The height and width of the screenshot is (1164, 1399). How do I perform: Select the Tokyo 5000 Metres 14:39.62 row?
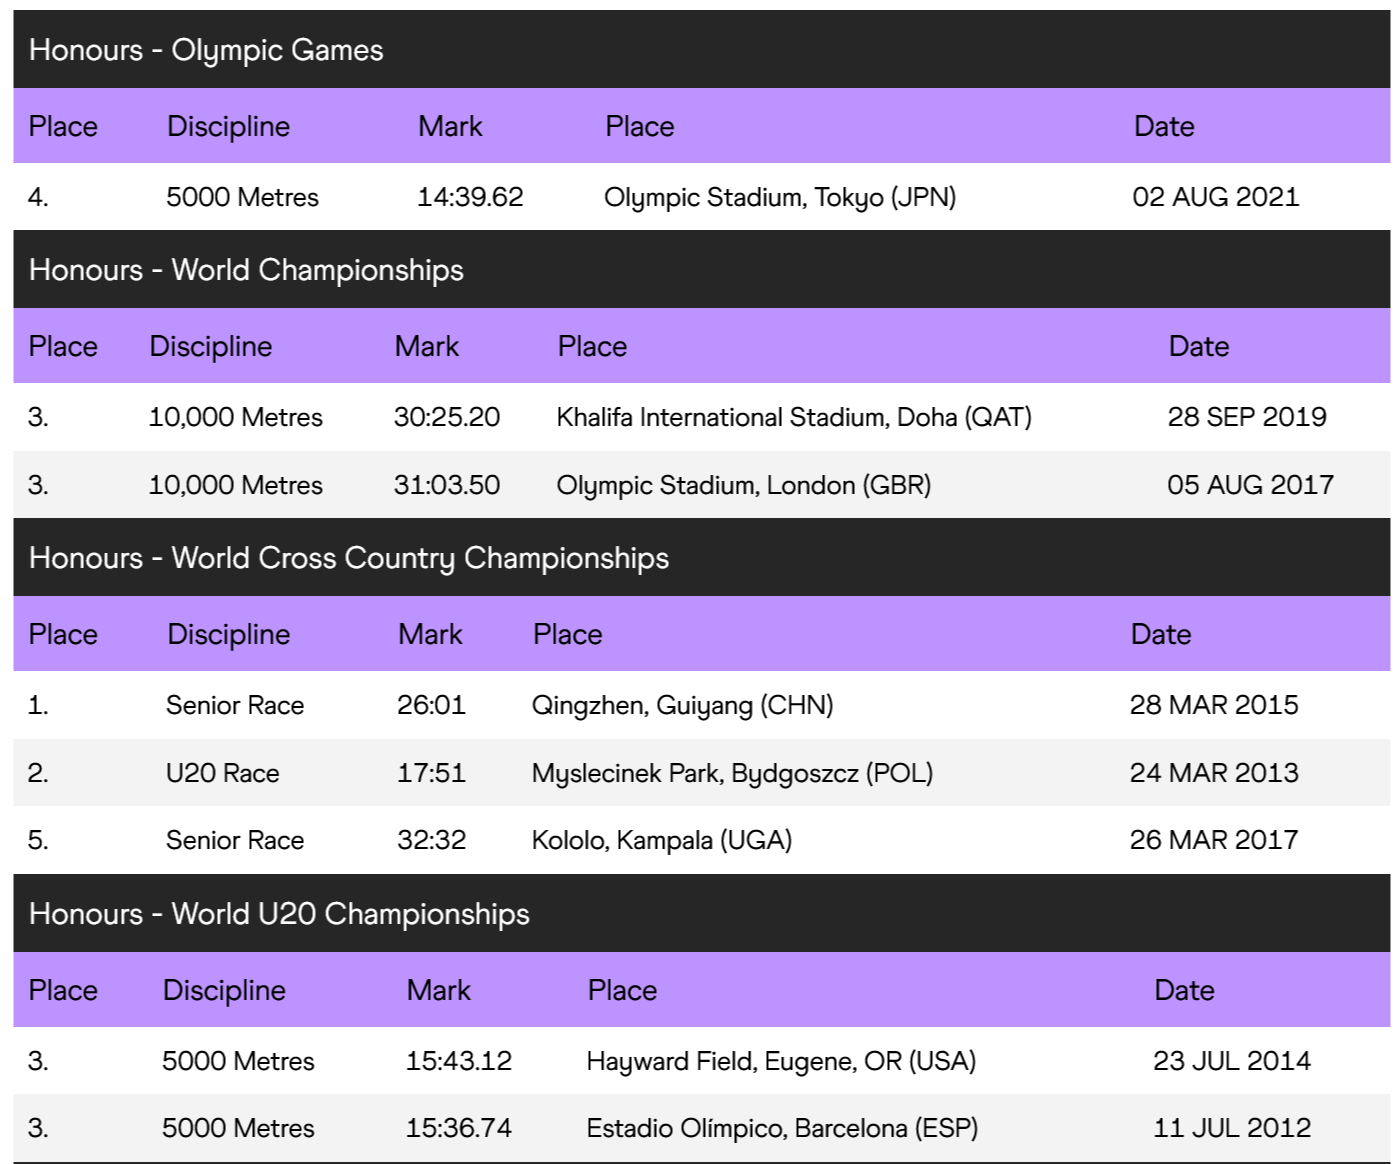[x=701, y=197]
